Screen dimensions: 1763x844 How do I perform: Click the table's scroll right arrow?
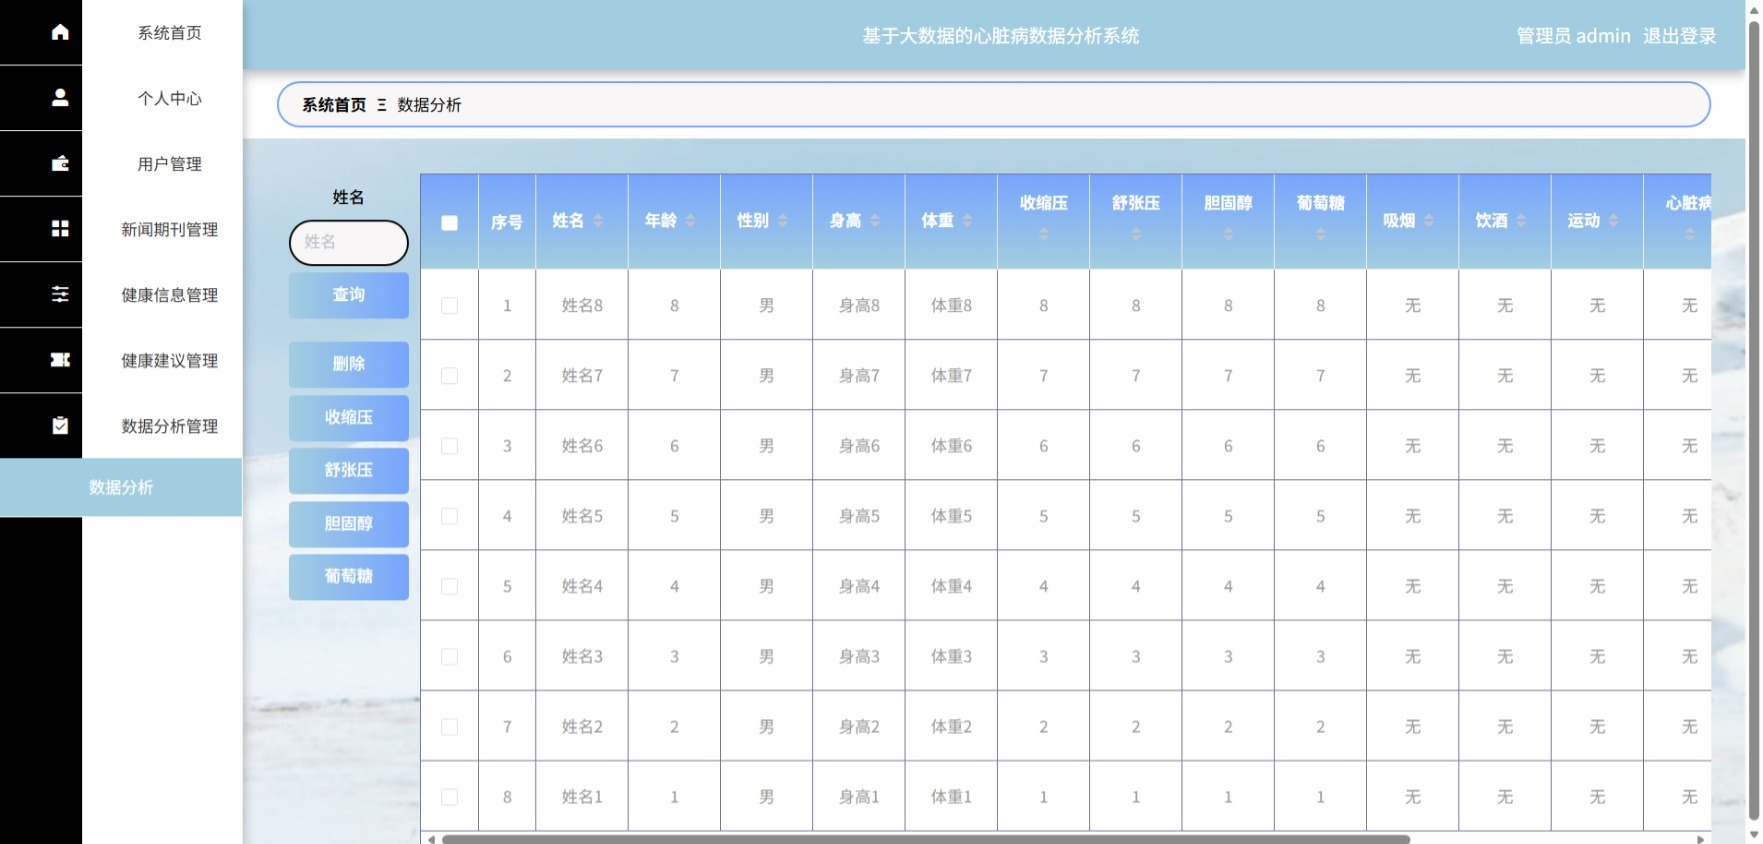coord(1701,839)
